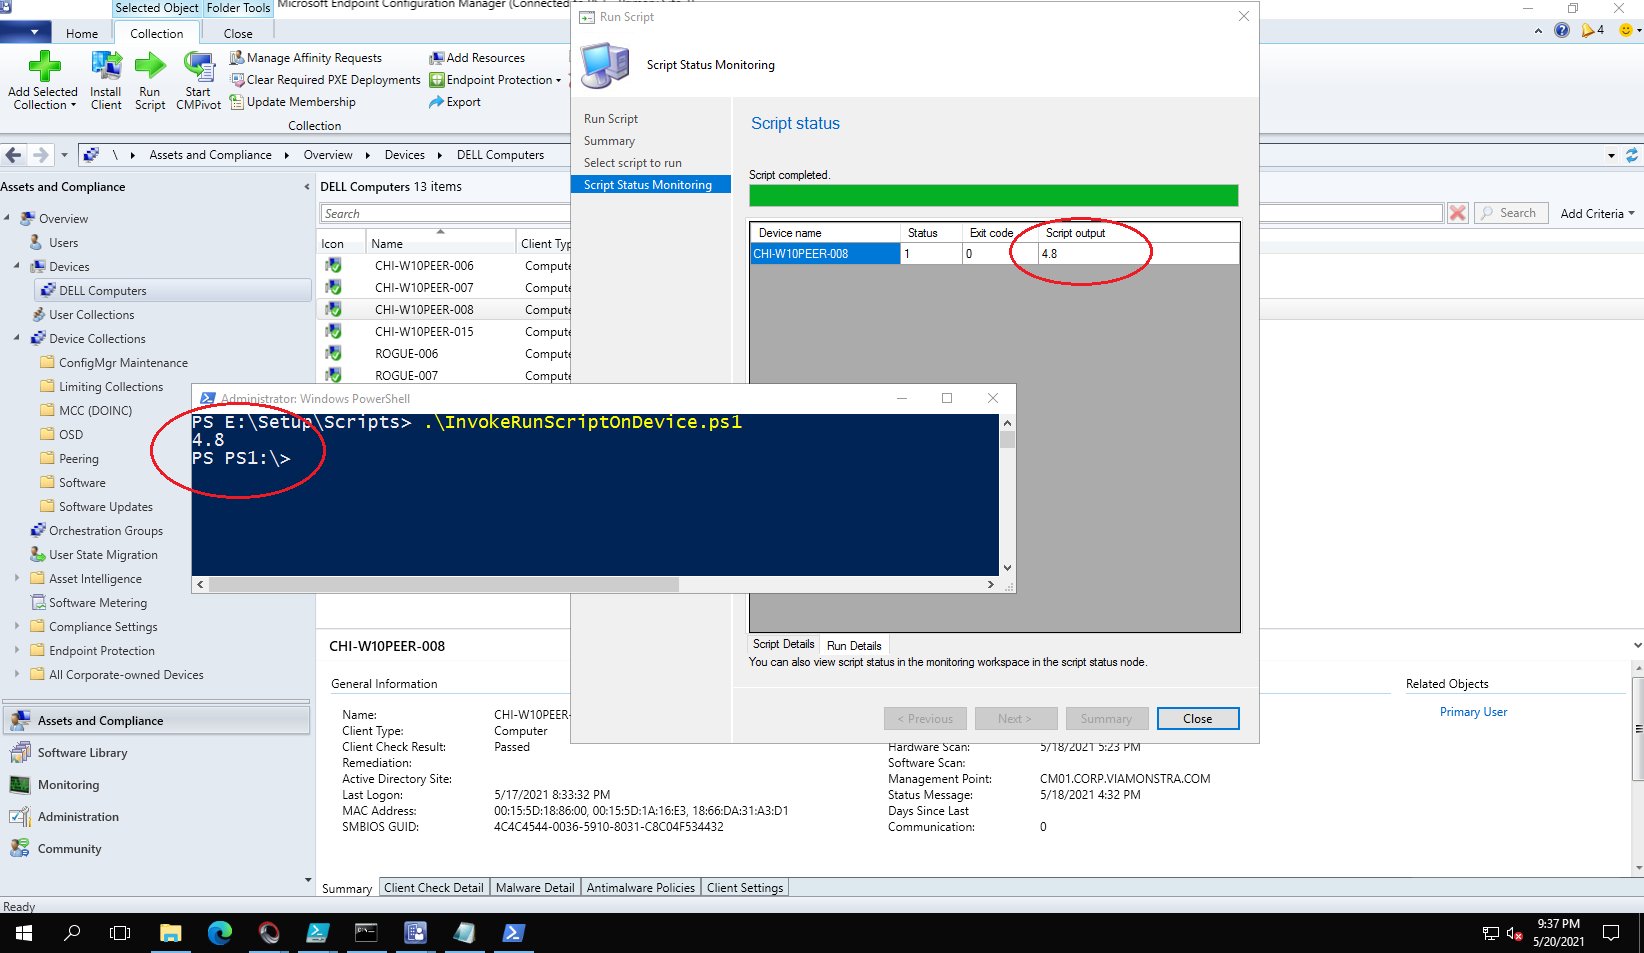The height and width of the screenshot is (953, 1644).
Task: Open the Primary User related object link
Action: tap(1473, 711)
